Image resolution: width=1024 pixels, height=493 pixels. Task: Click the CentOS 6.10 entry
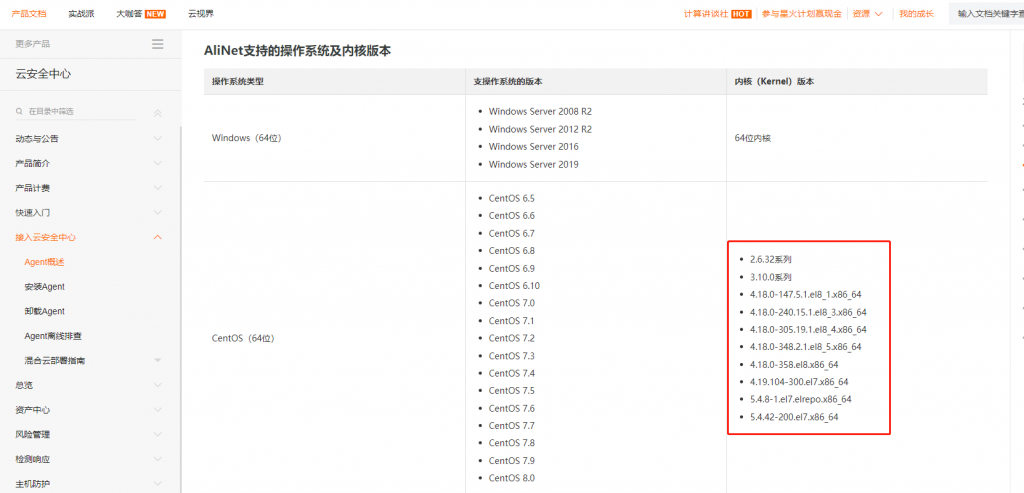click(x=514, y=285)
